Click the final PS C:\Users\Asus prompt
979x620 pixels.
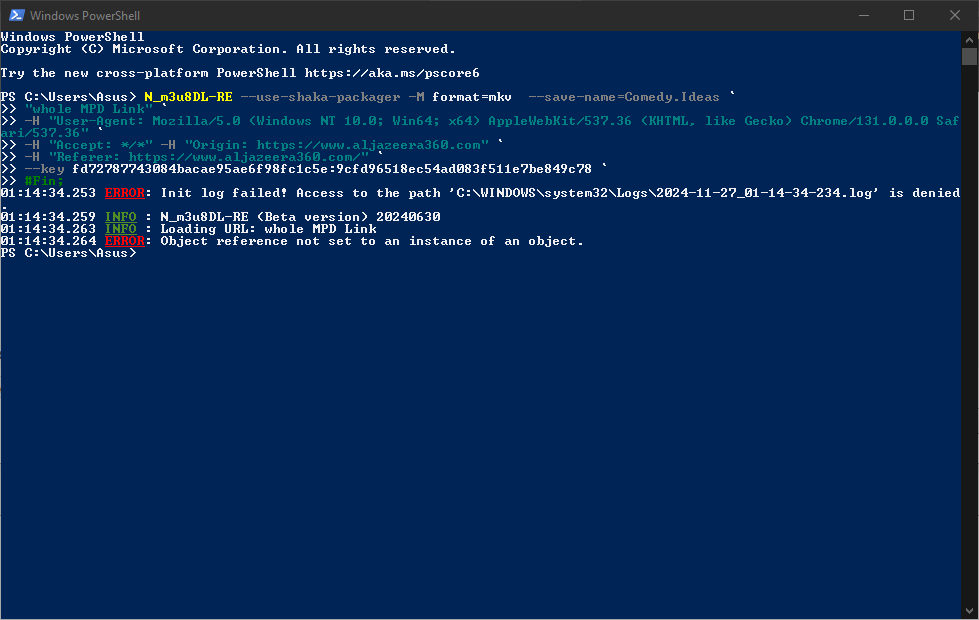click(x=68, y=253)
